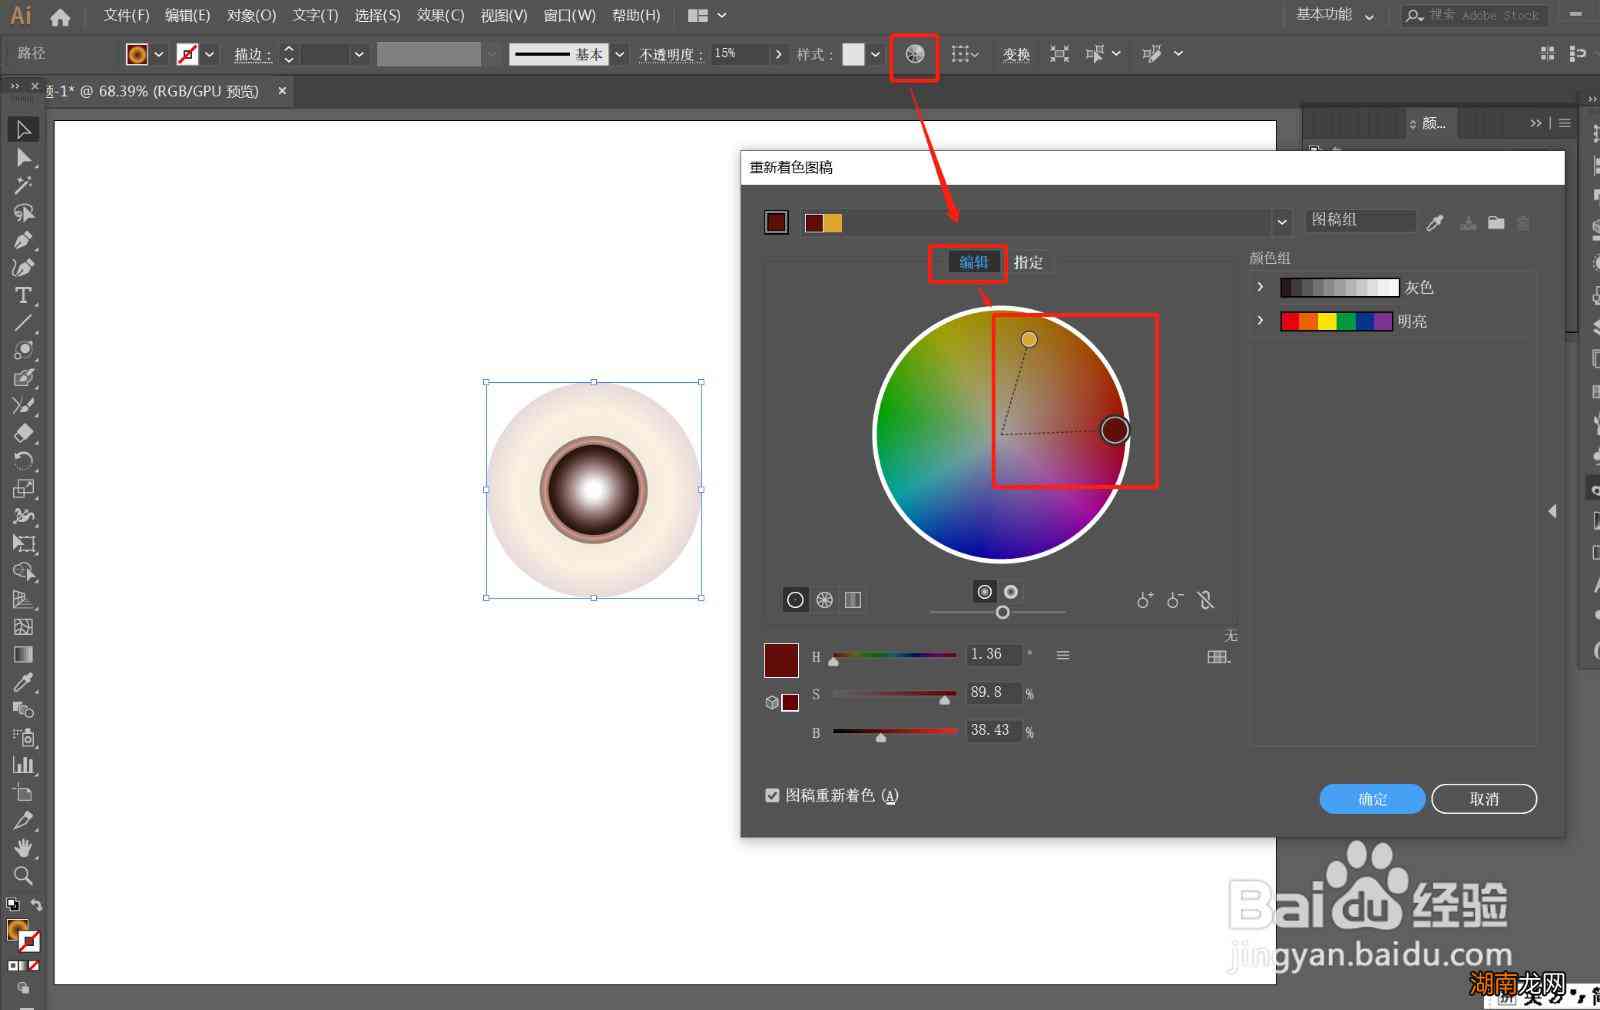Screen dimensions: 1600x1010
Task: Open the 窗口(W) menu
Action: pyautogui.click(x=569, y=16)
